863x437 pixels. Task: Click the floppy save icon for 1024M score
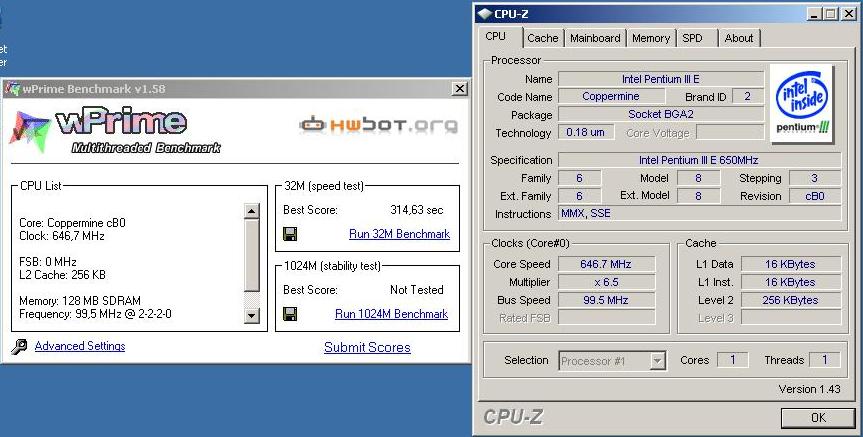(290, 314)
